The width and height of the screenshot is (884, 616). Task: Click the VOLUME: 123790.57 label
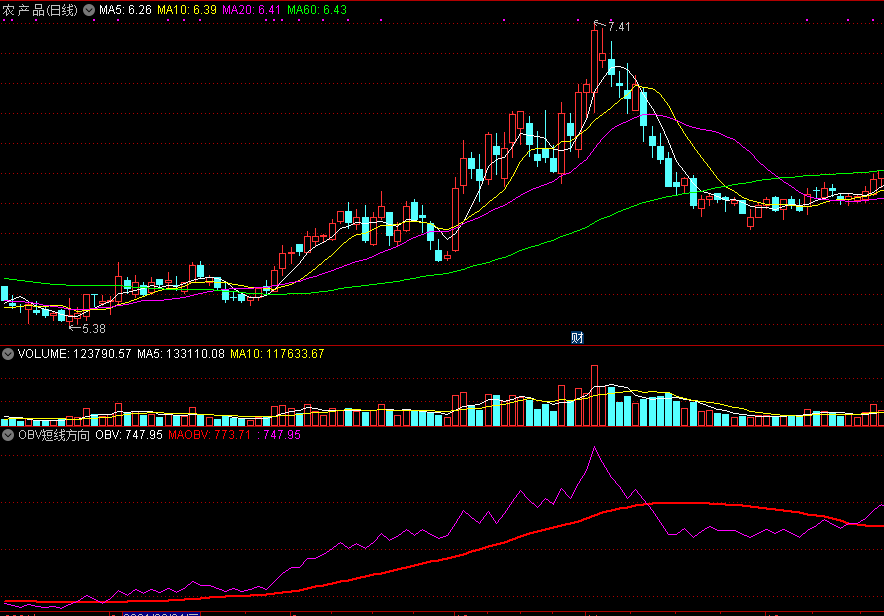(x=74, y=354)
